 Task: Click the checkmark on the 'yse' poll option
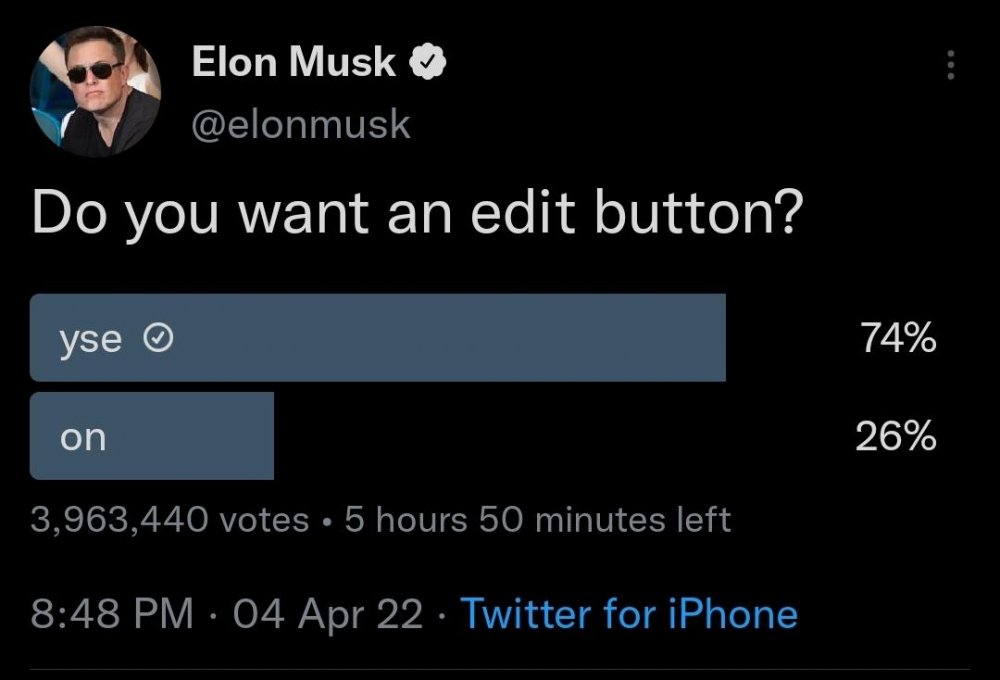click(x=158, y=337)
